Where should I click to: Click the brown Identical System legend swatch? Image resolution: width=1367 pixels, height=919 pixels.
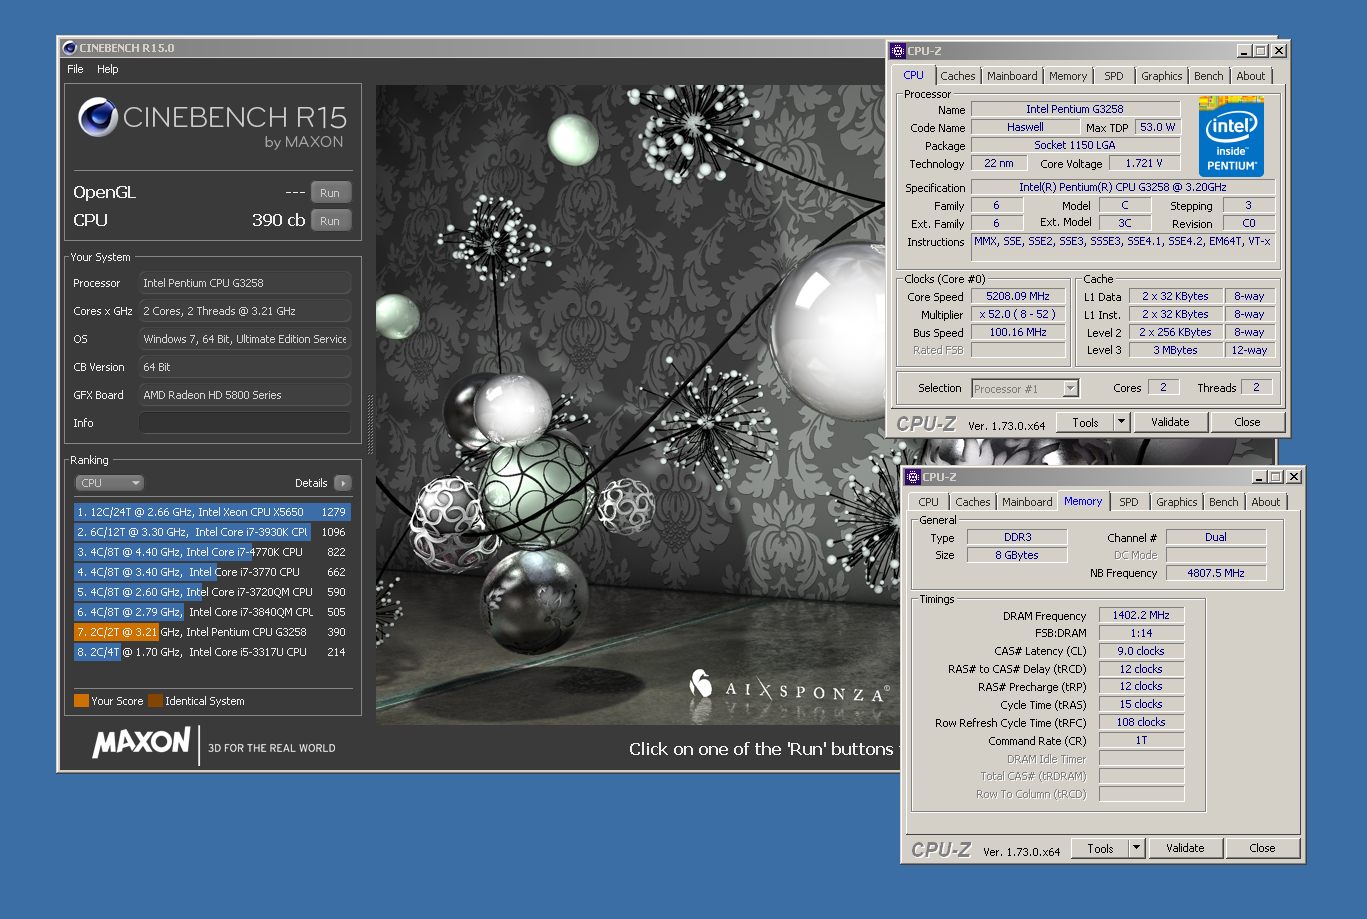pos(155,701)
